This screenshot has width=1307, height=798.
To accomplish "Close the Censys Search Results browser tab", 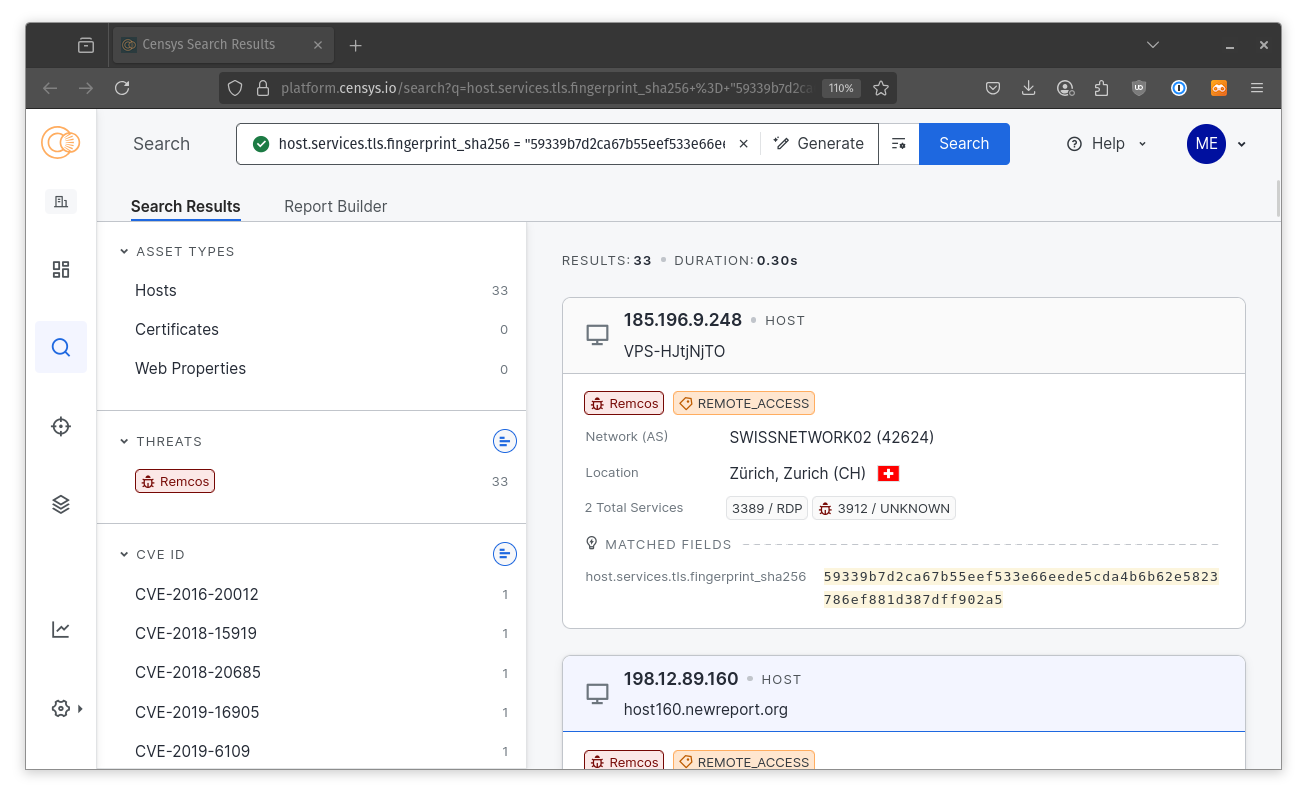I will point(318,45).
